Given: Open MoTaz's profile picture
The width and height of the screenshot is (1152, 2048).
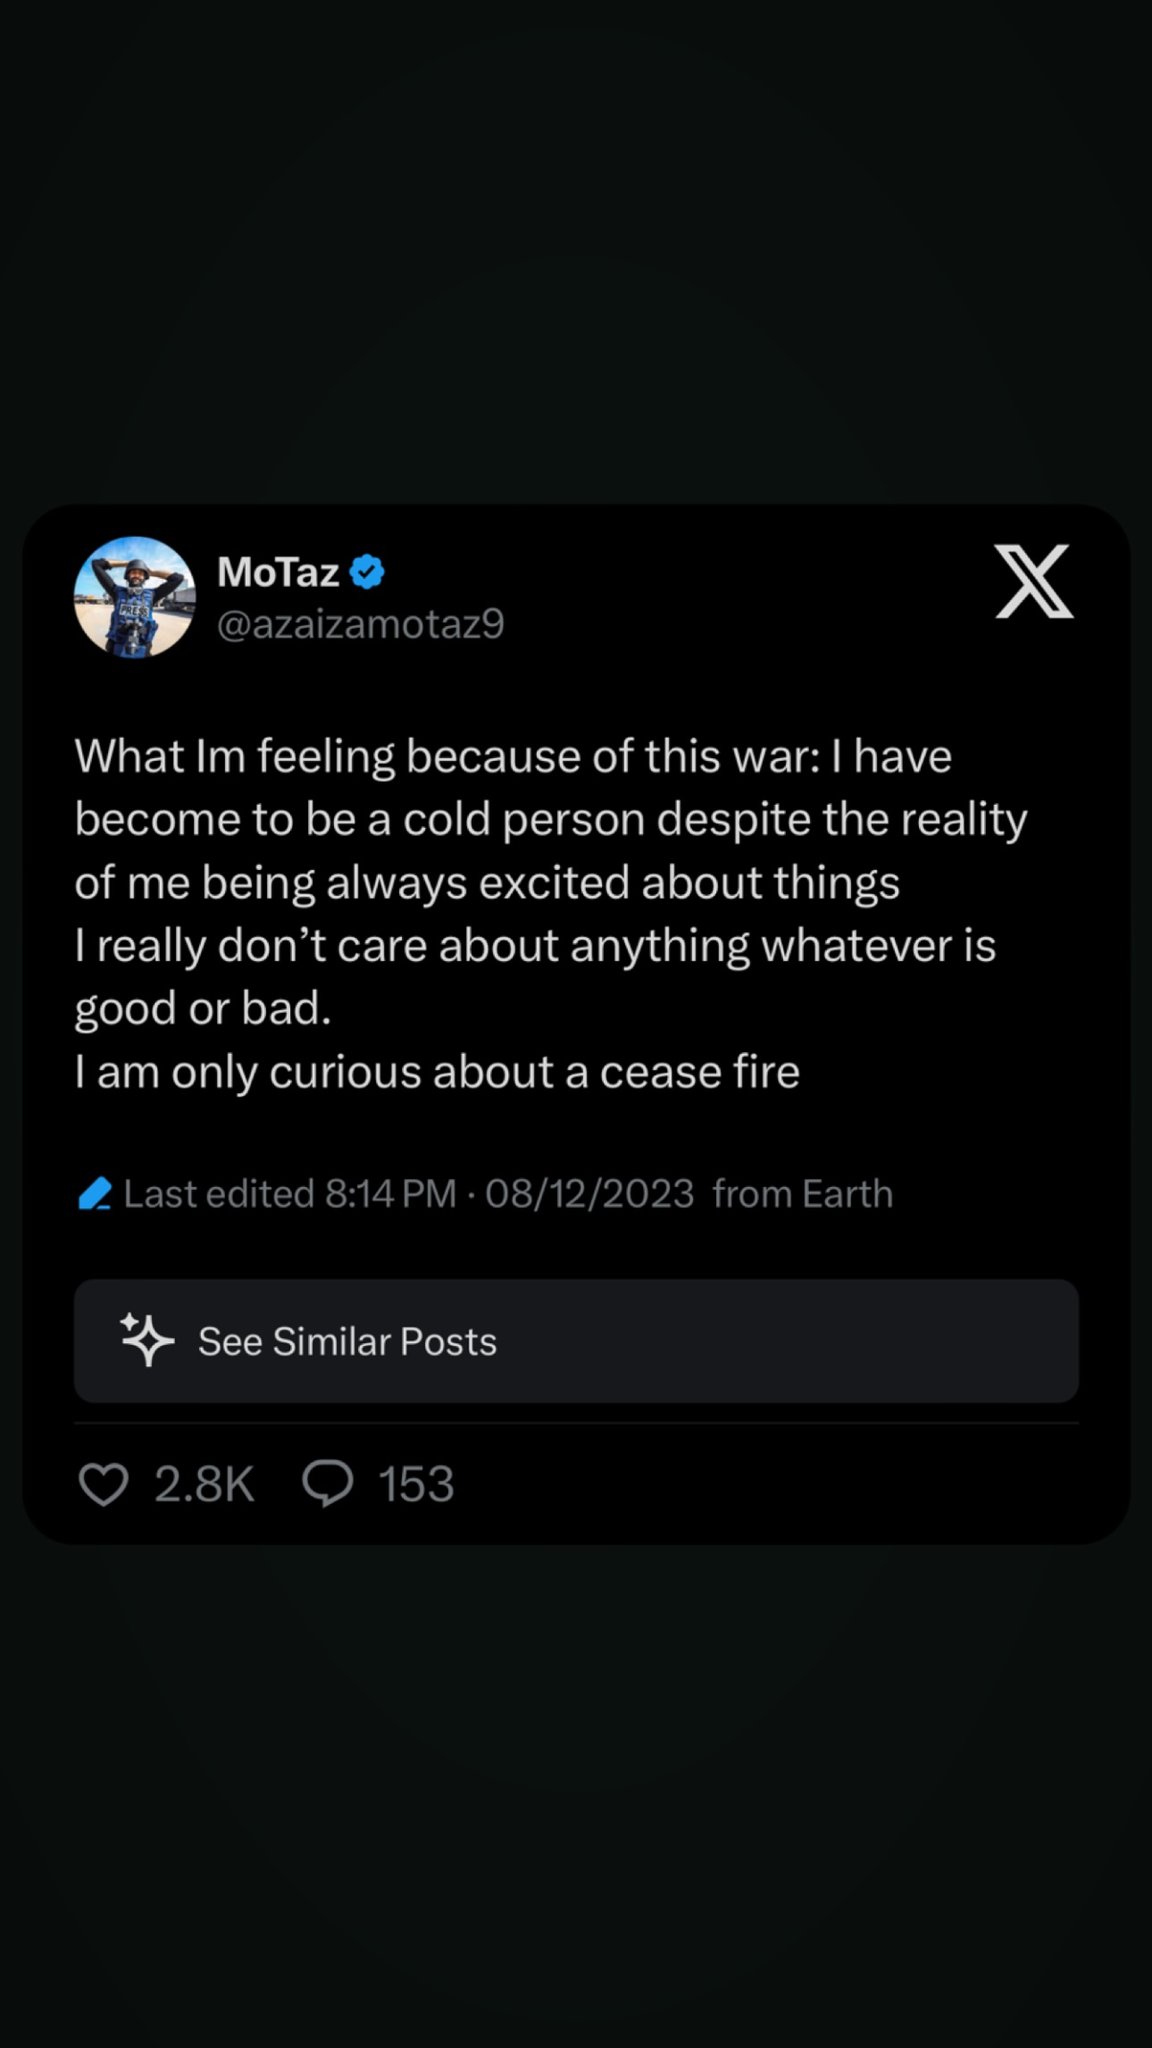Looking at the screenshot, I should (x=135, y=597).
